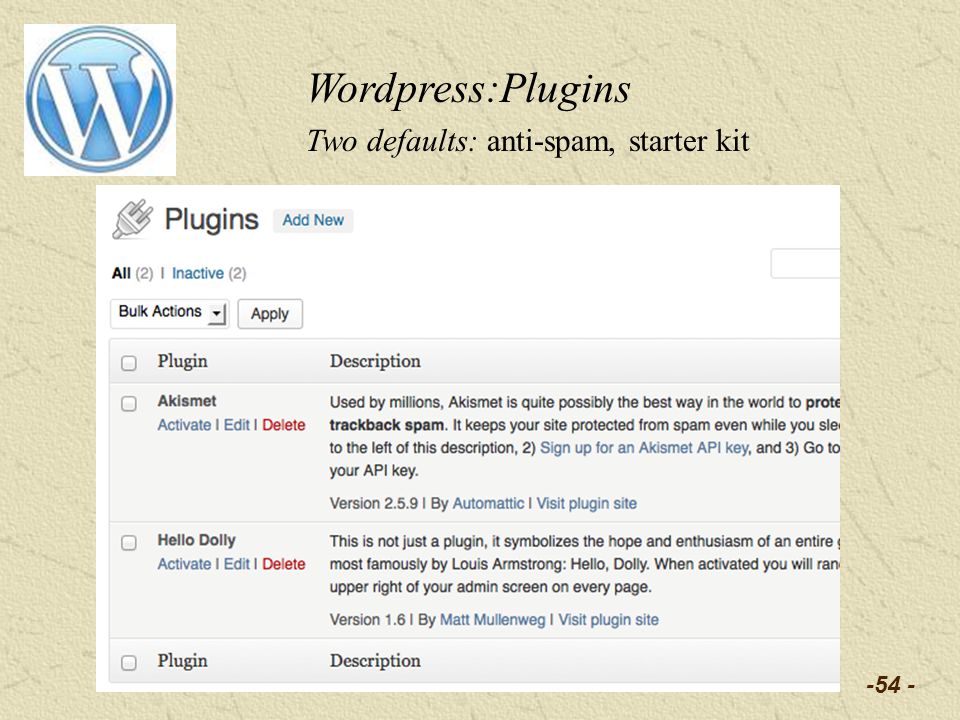Open the Matt Mullenweg author link

click(x=492, y=620)
